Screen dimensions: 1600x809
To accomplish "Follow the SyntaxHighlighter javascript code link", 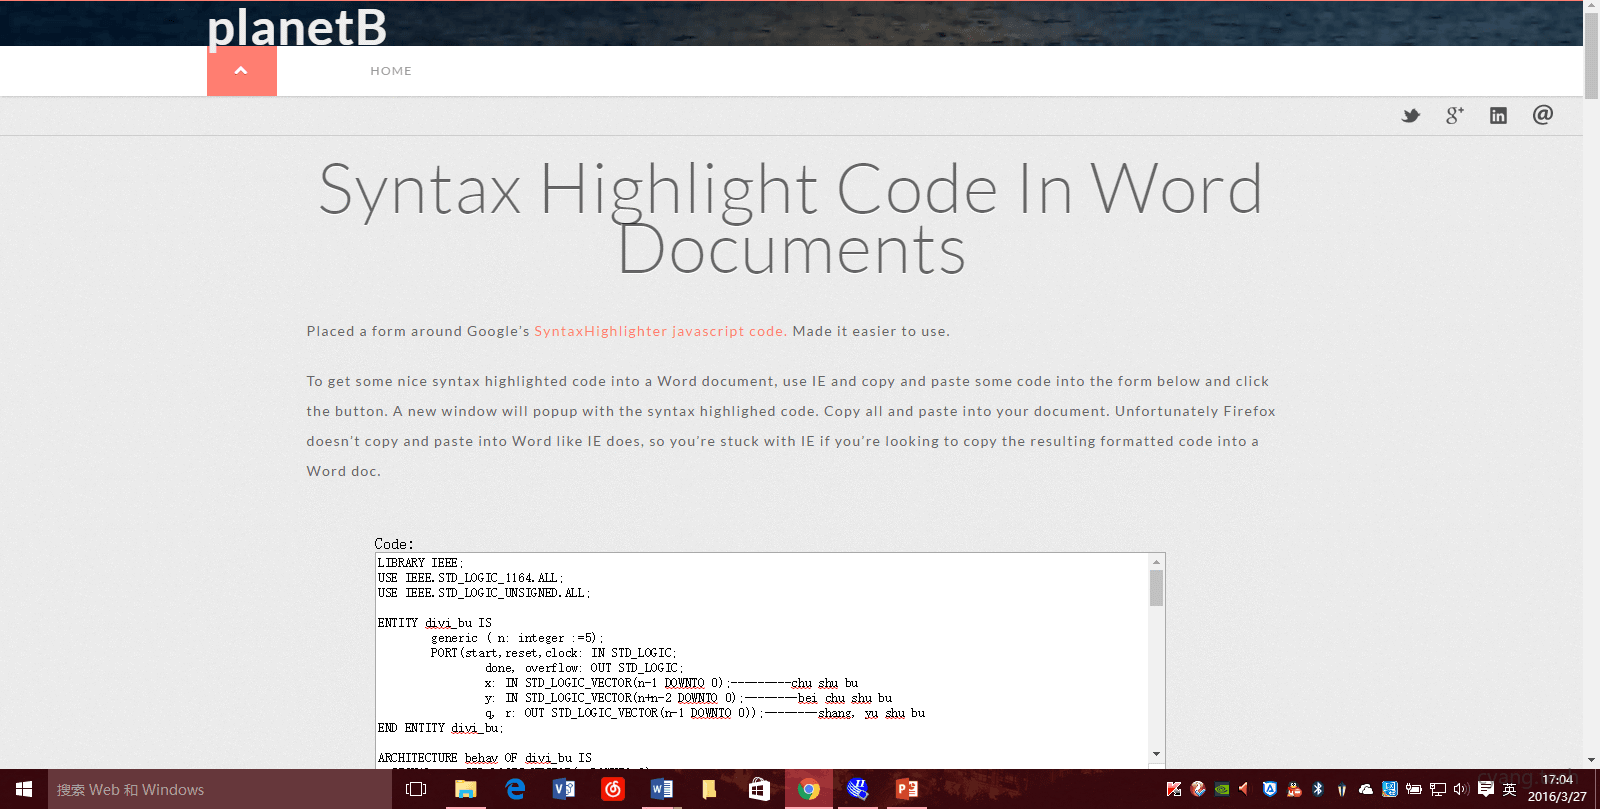I will click(x=660, y=331).
